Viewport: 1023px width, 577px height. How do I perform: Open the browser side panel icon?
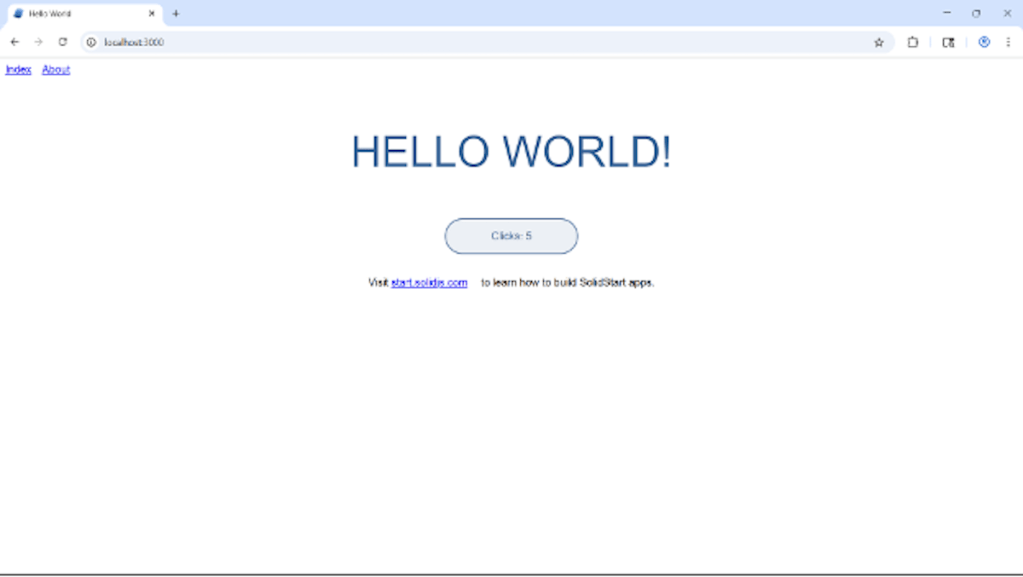pos(947,42)
